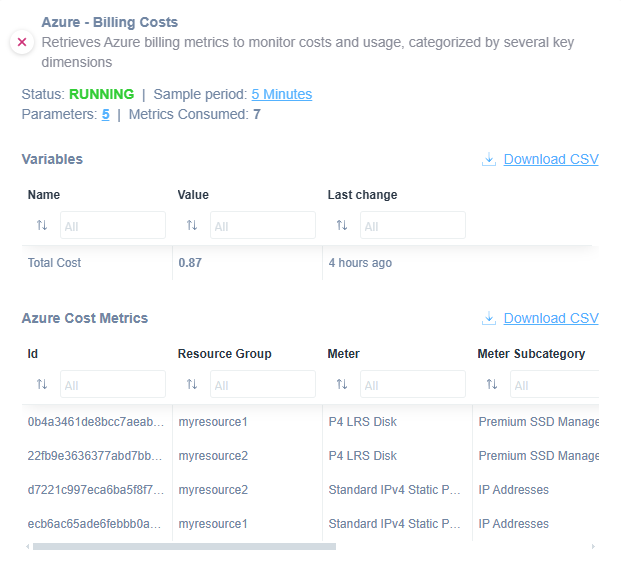Focus the Meter filter field
621x567 pixels.
[x=413, y=384]
